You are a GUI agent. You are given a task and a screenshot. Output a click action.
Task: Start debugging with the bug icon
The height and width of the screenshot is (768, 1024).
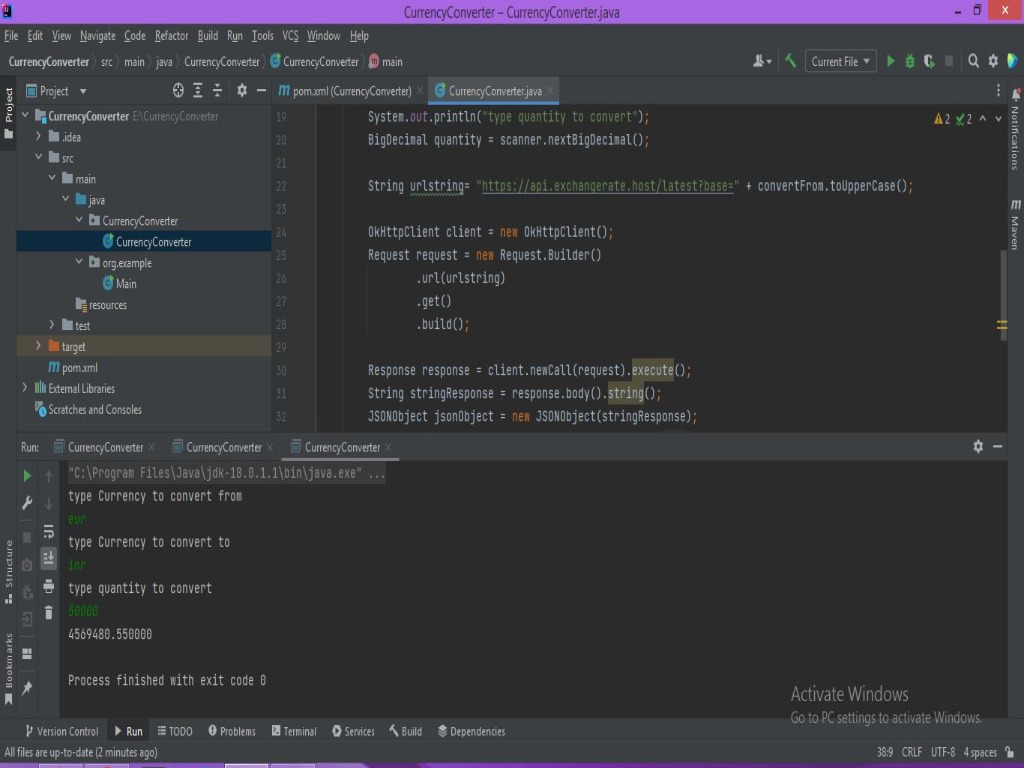pyautogui.click(x=910, y=61)
